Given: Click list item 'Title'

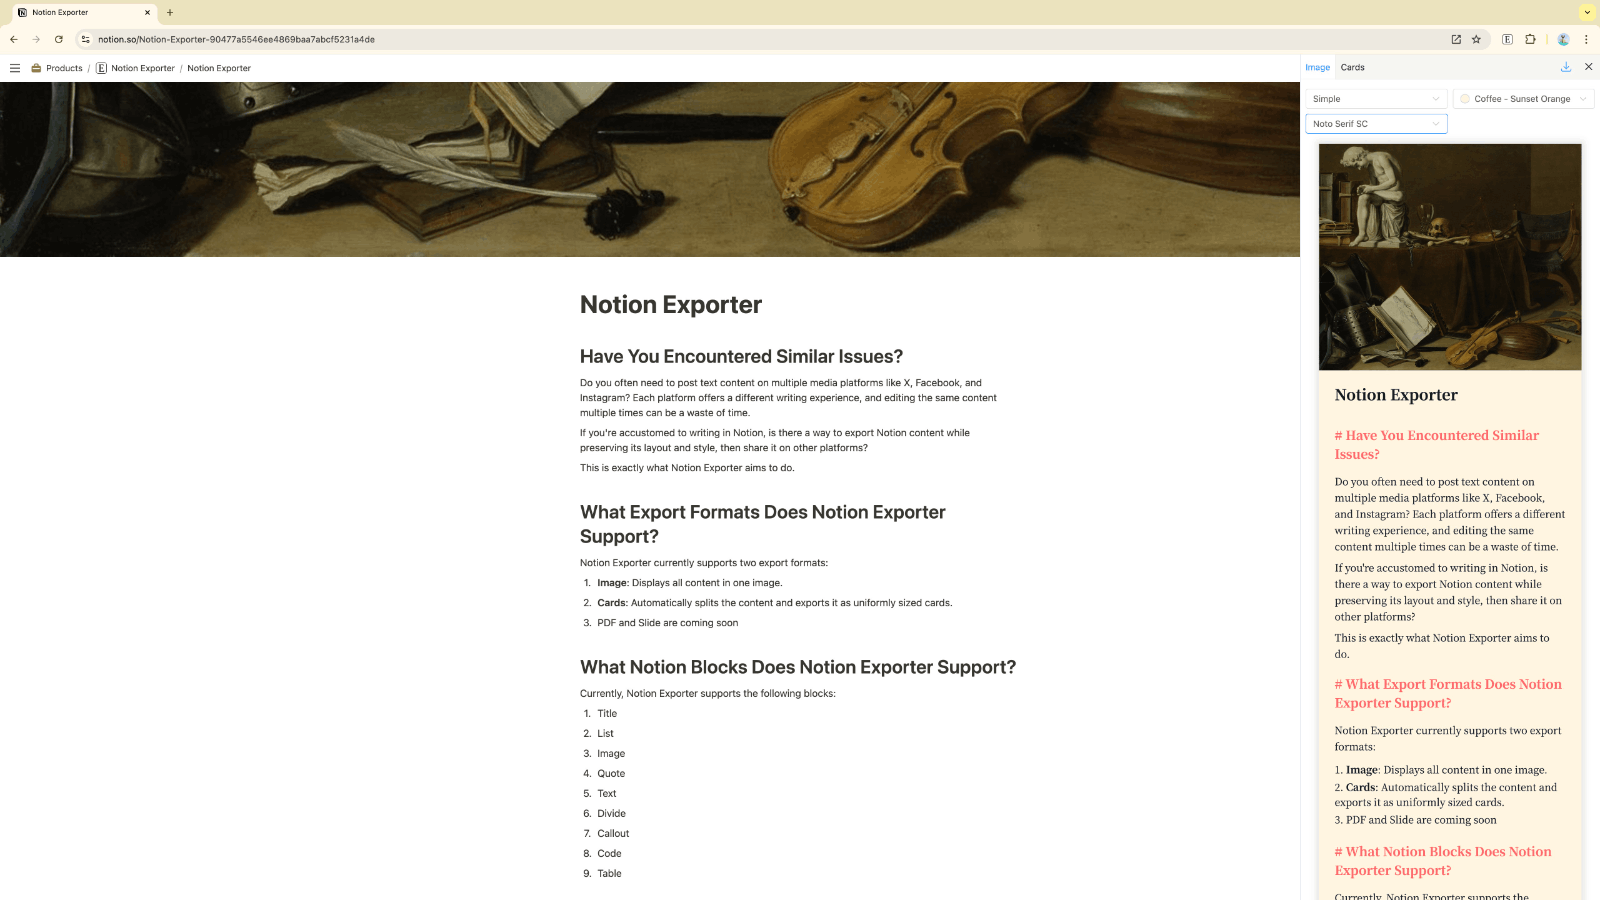Looking at the screenshot, I should [x=607, y=714].
